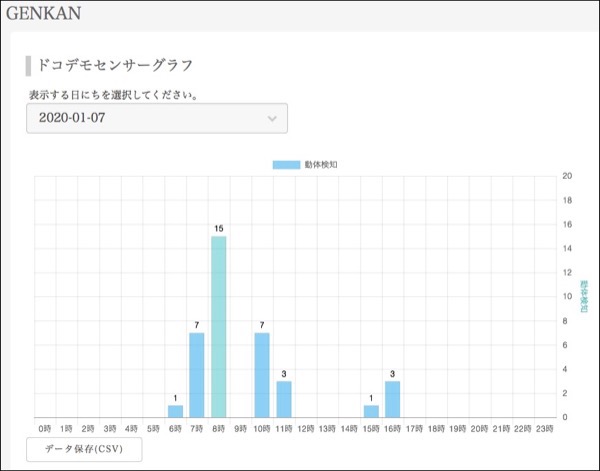Click the 12時 label on the x-axis

pyautogui.click(x=306, y=428)
